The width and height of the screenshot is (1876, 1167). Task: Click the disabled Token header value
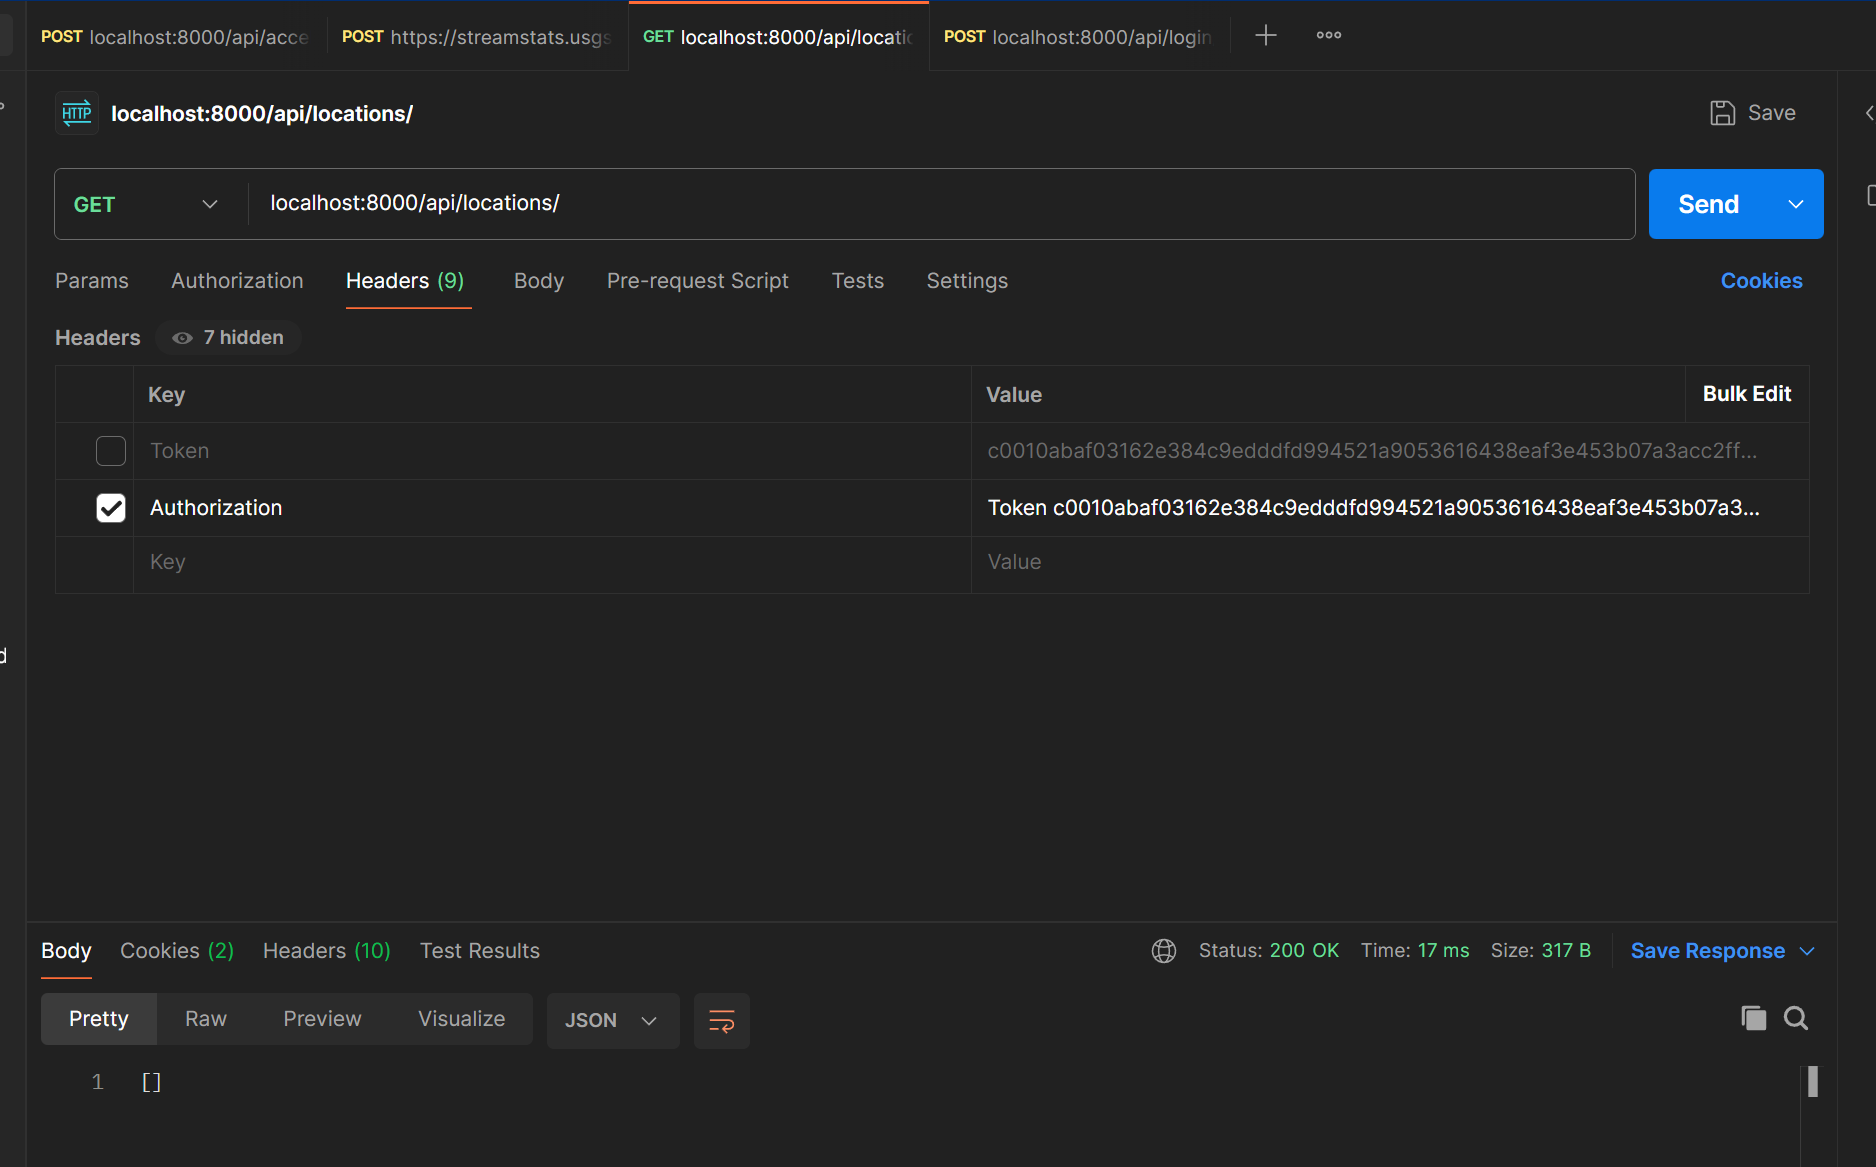(x=1390, y=451)
